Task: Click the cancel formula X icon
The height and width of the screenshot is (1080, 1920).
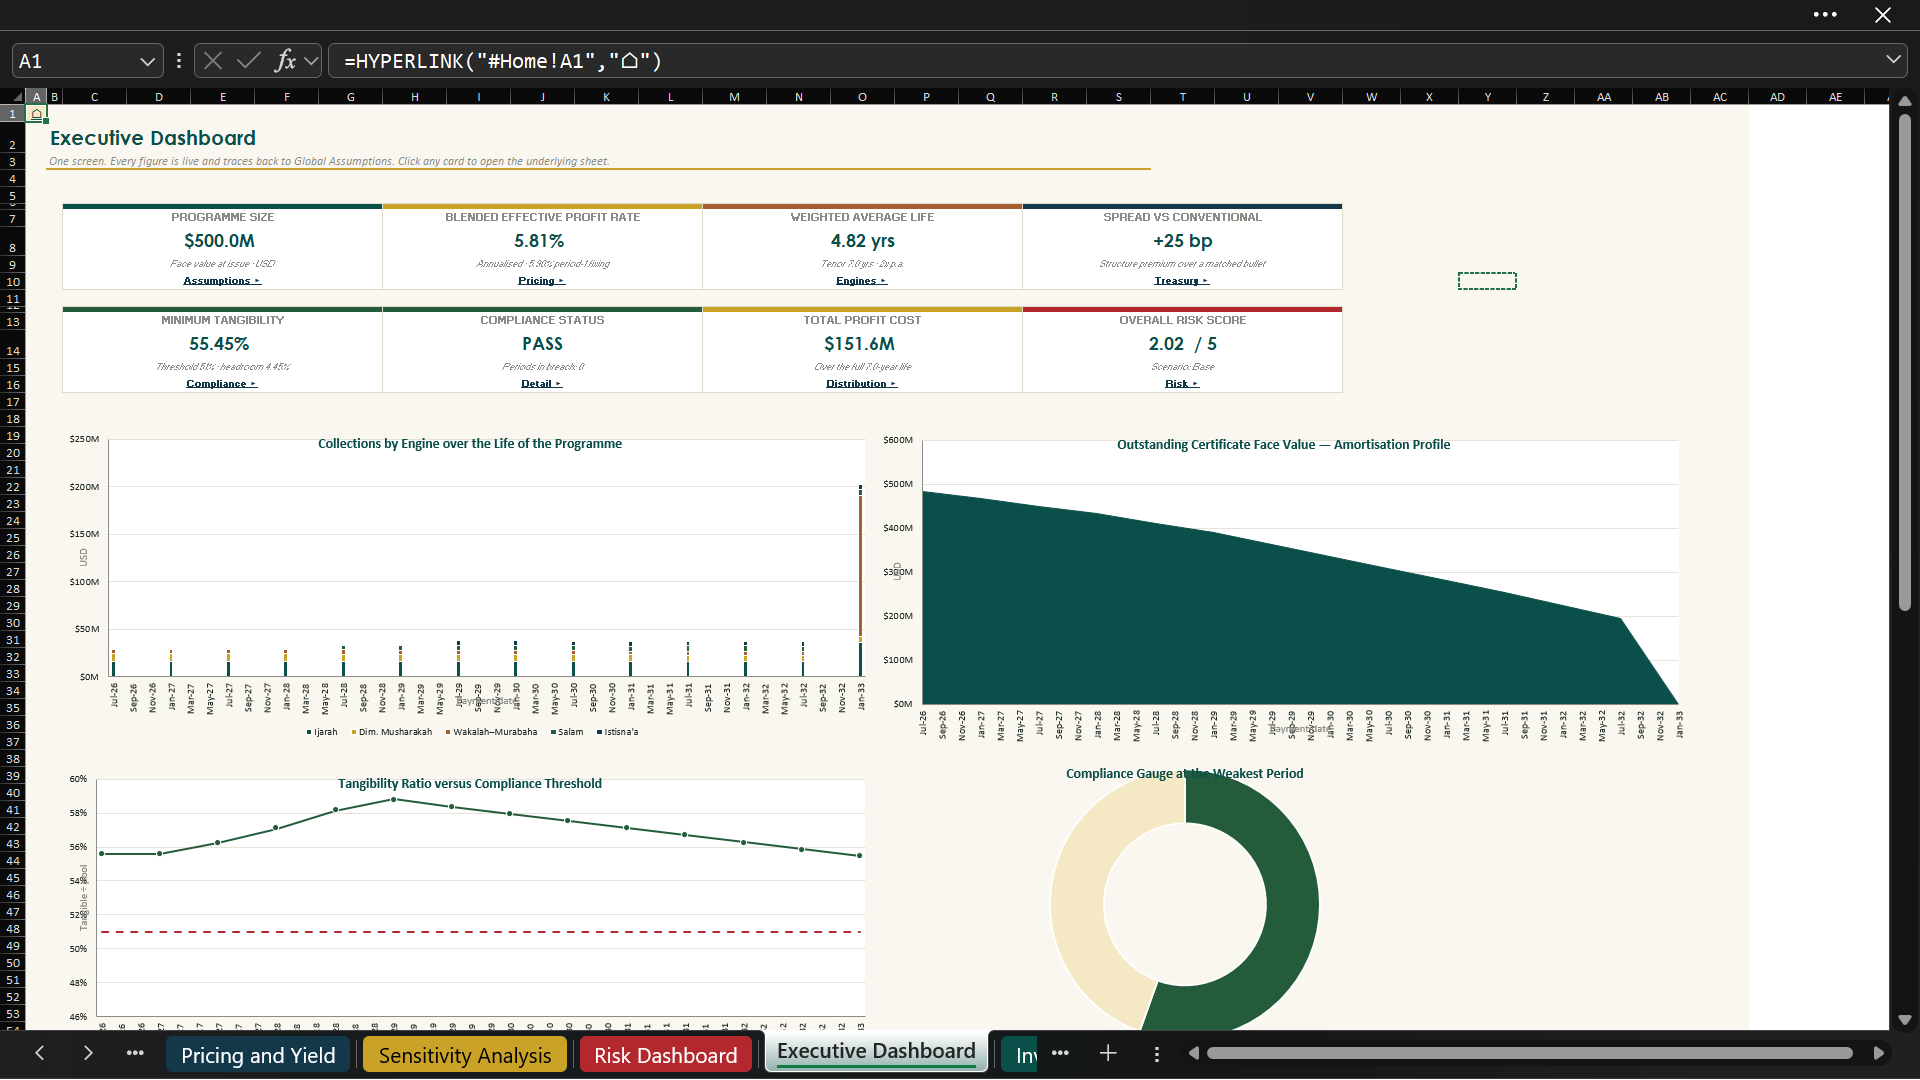Action: 213,61
